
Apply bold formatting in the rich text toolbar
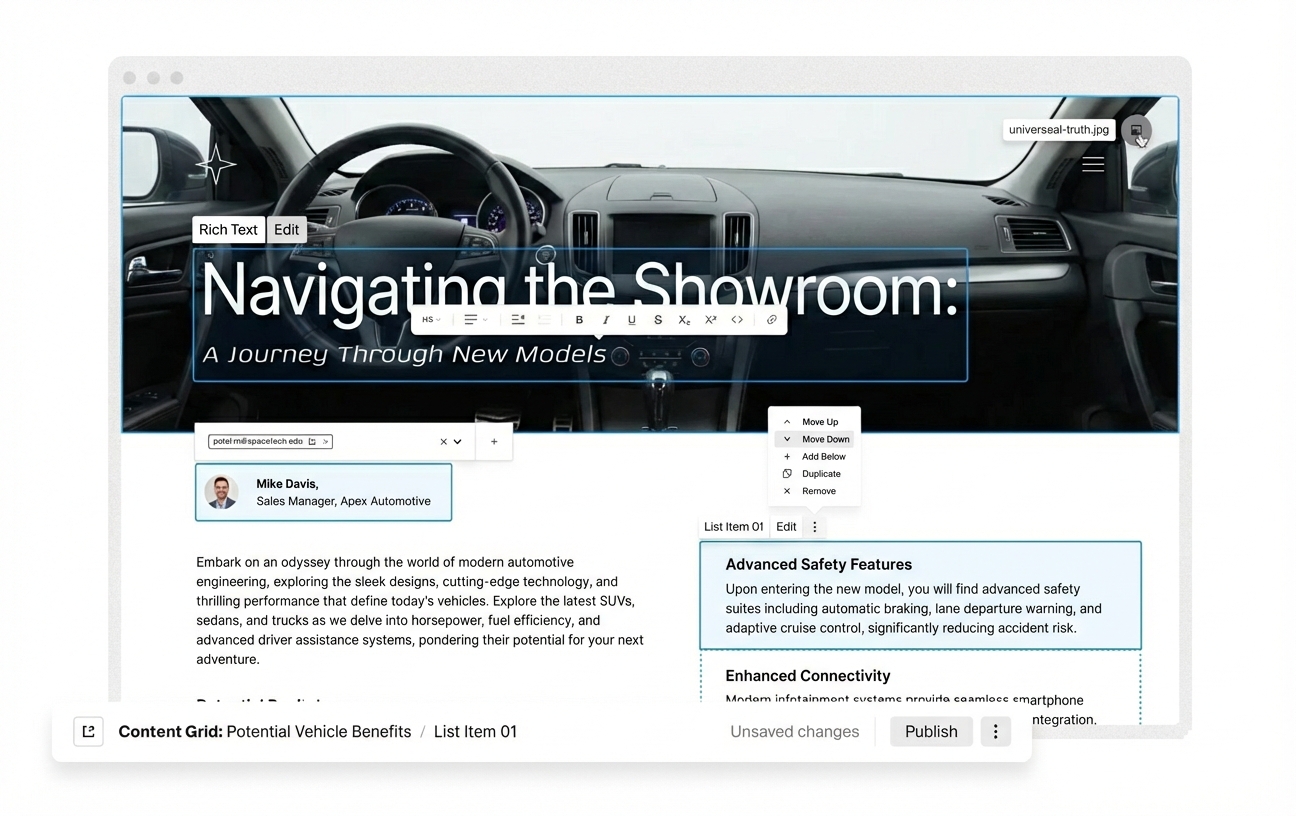point(579,319)
